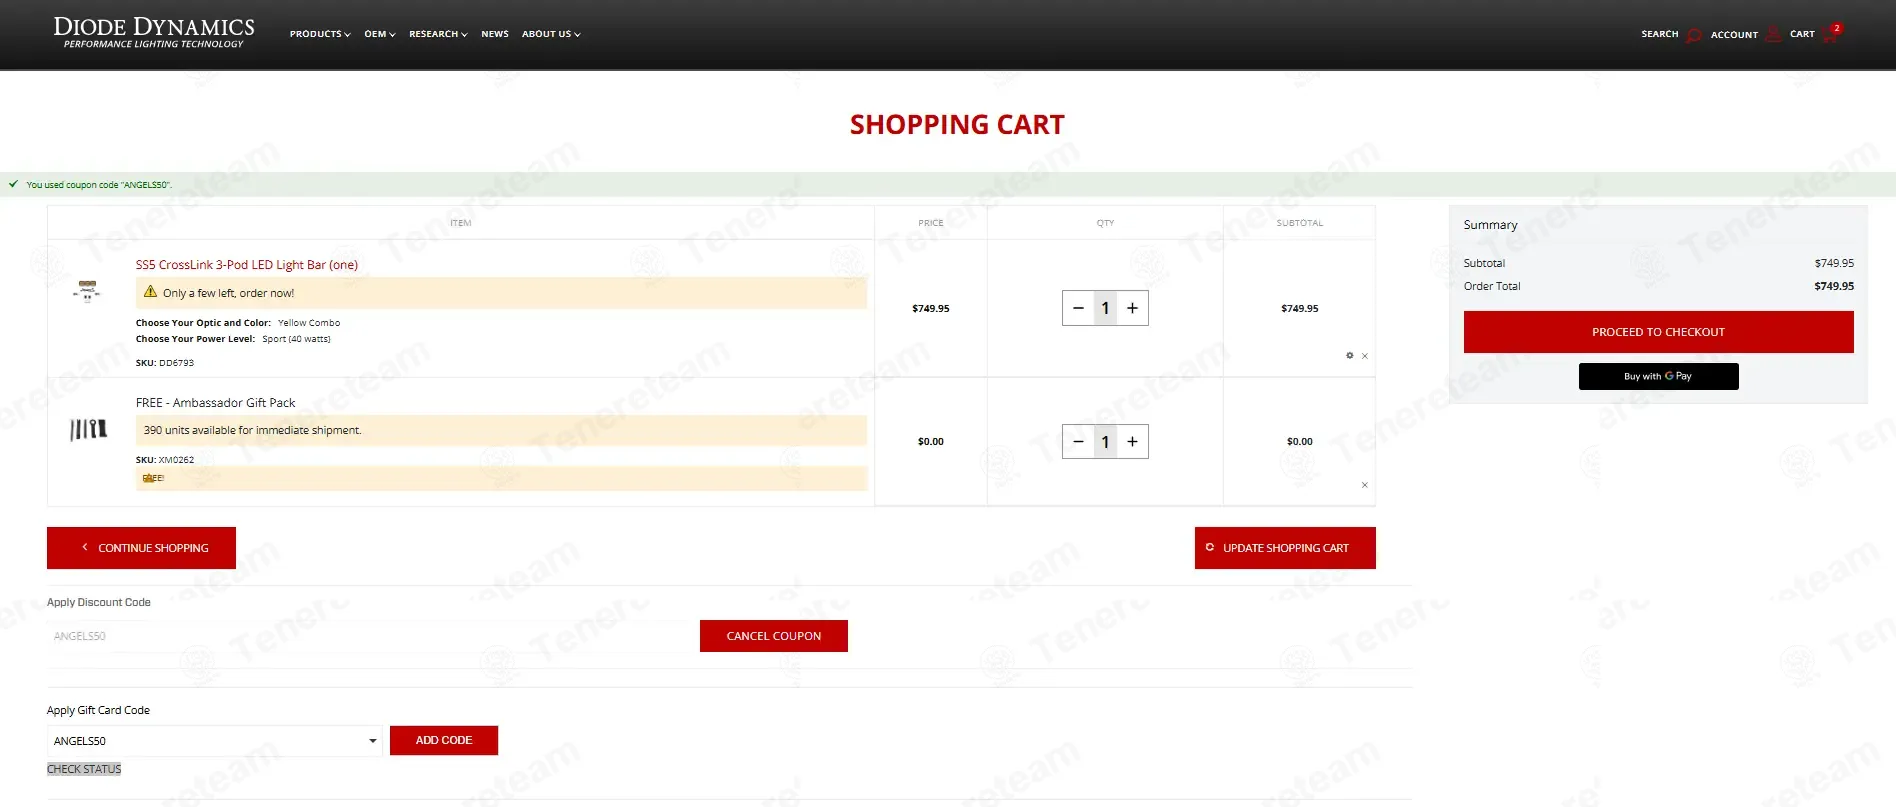Expand the Products menu
Image resolution: width=1896 pixels, height=807 pixels.
pos(320,34)
